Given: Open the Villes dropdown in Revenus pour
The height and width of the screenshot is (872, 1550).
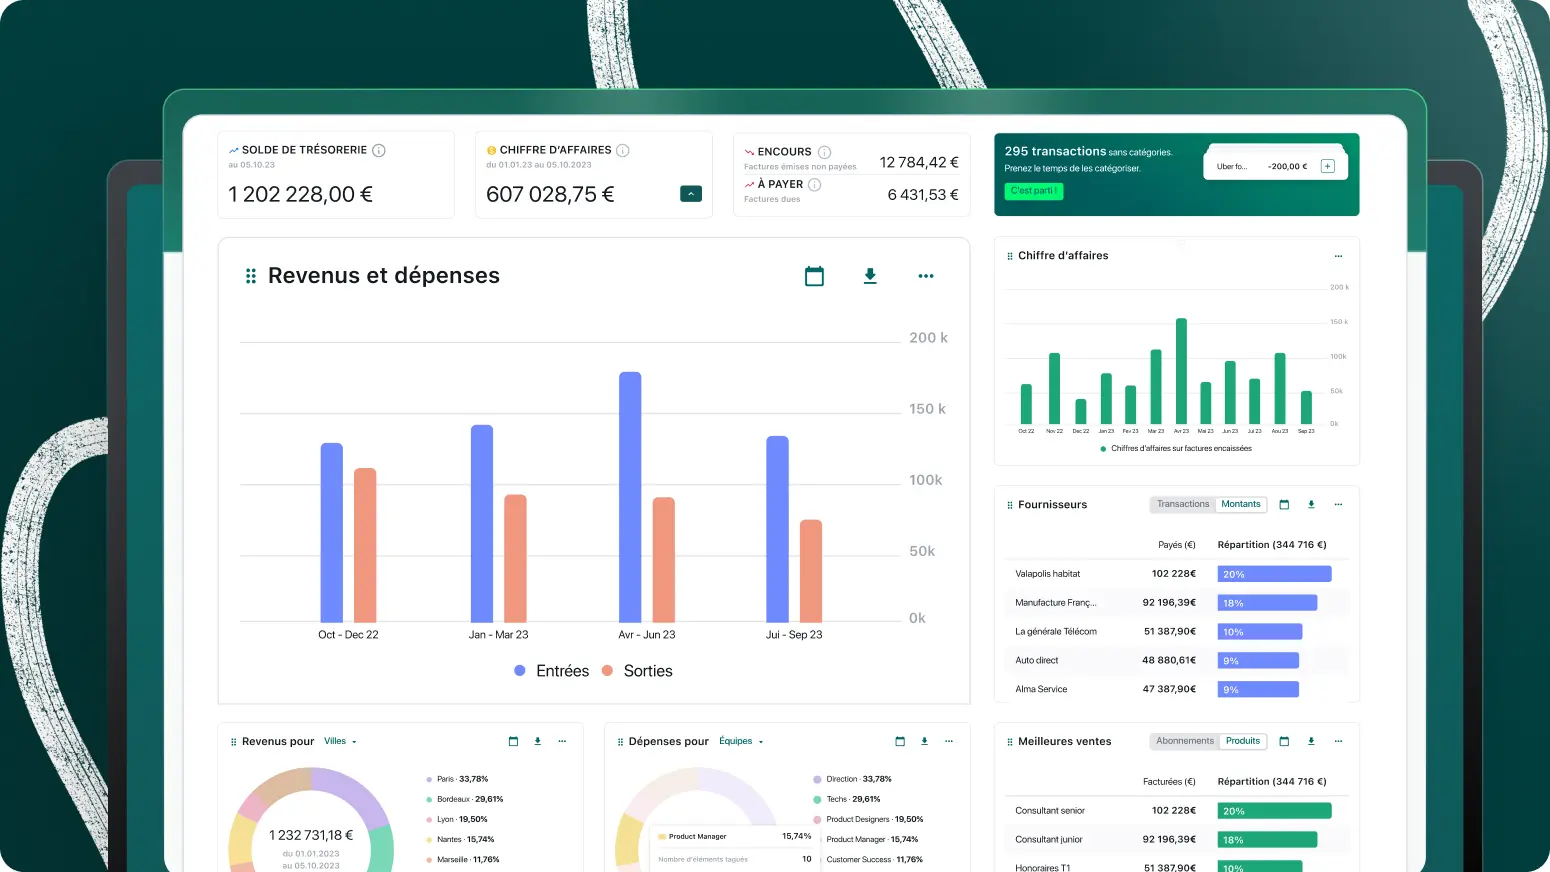Looking at the screenshot, I should 340,742.
